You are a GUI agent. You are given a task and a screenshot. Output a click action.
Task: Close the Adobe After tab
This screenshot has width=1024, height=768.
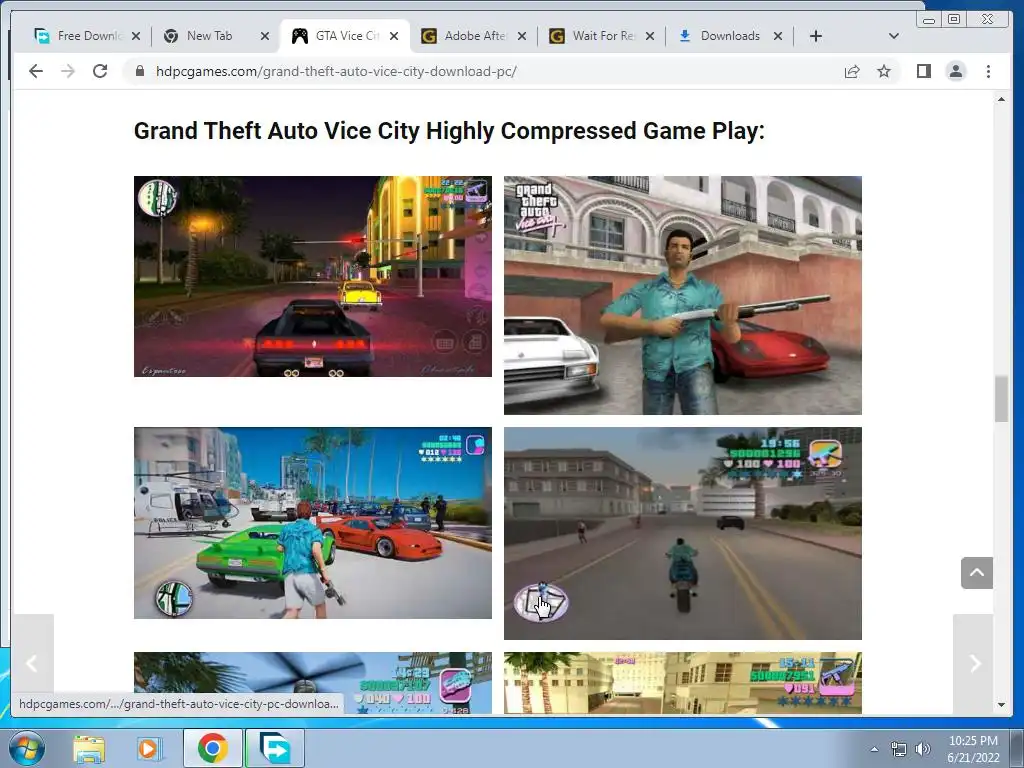point(522,36)
